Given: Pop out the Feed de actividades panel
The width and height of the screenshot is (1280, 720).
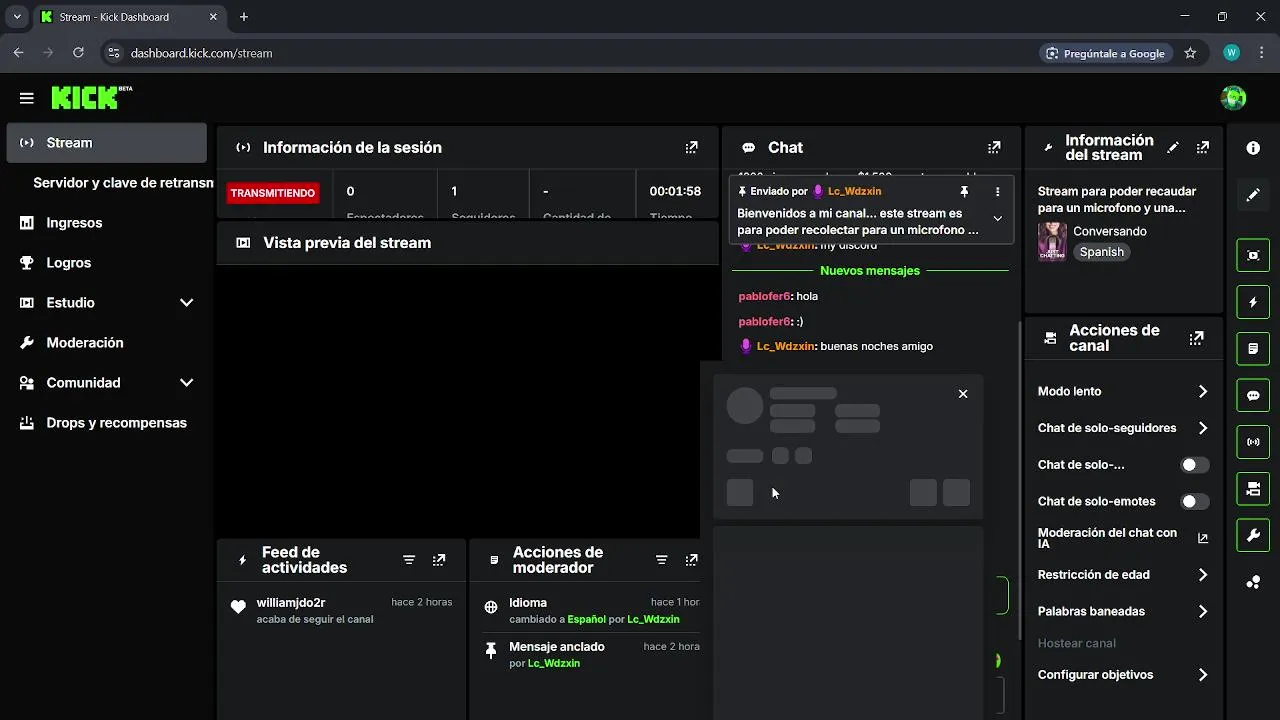Looking at the screenshot, I should pyautogui.click(x=439, y=560).
